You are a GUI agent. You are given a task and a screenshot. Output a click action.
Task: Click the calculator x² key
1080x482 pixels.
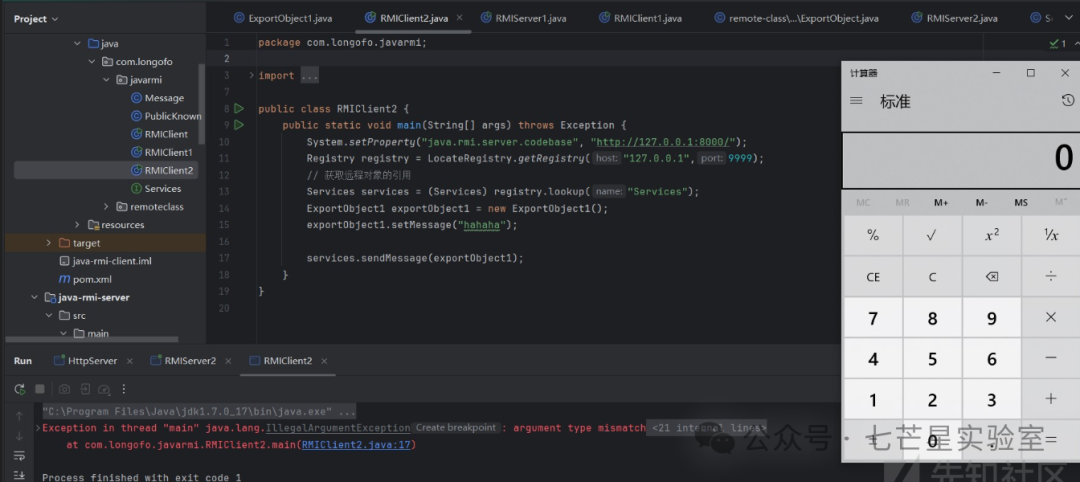pyautogui.click(x=992, y=235)
